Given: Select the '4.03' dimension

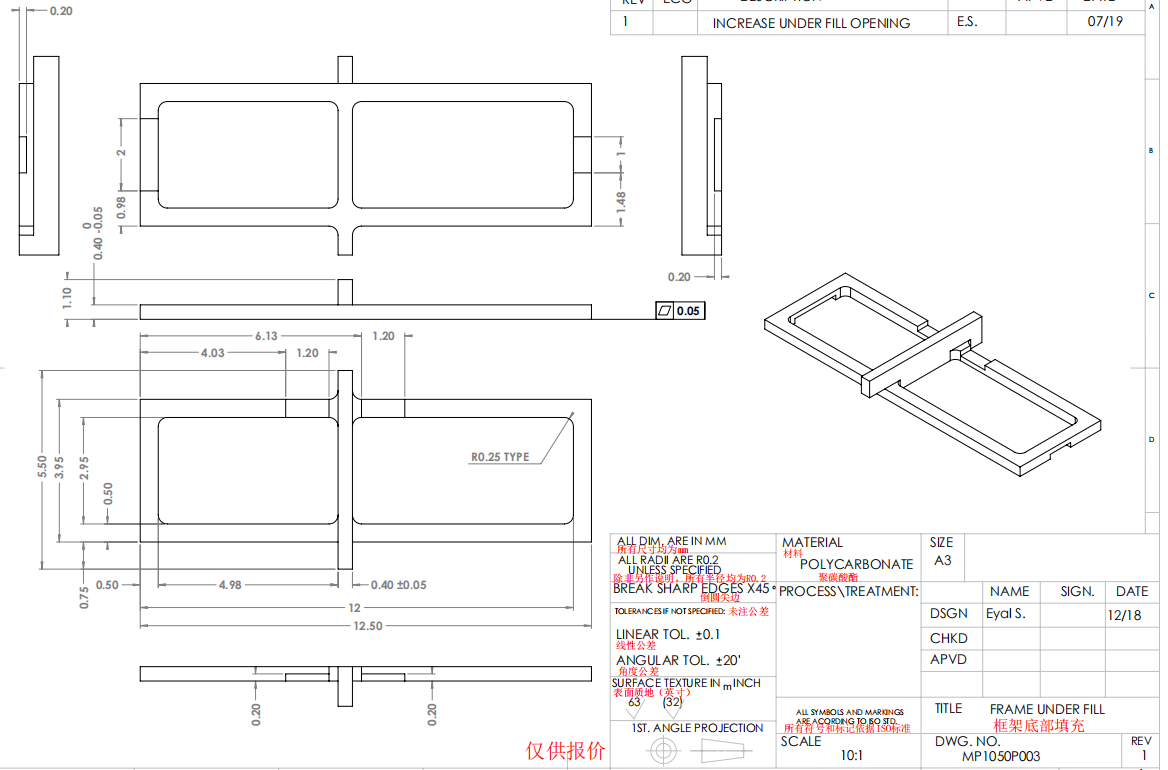Looking at the screenshot, I should tap(212, 353).
